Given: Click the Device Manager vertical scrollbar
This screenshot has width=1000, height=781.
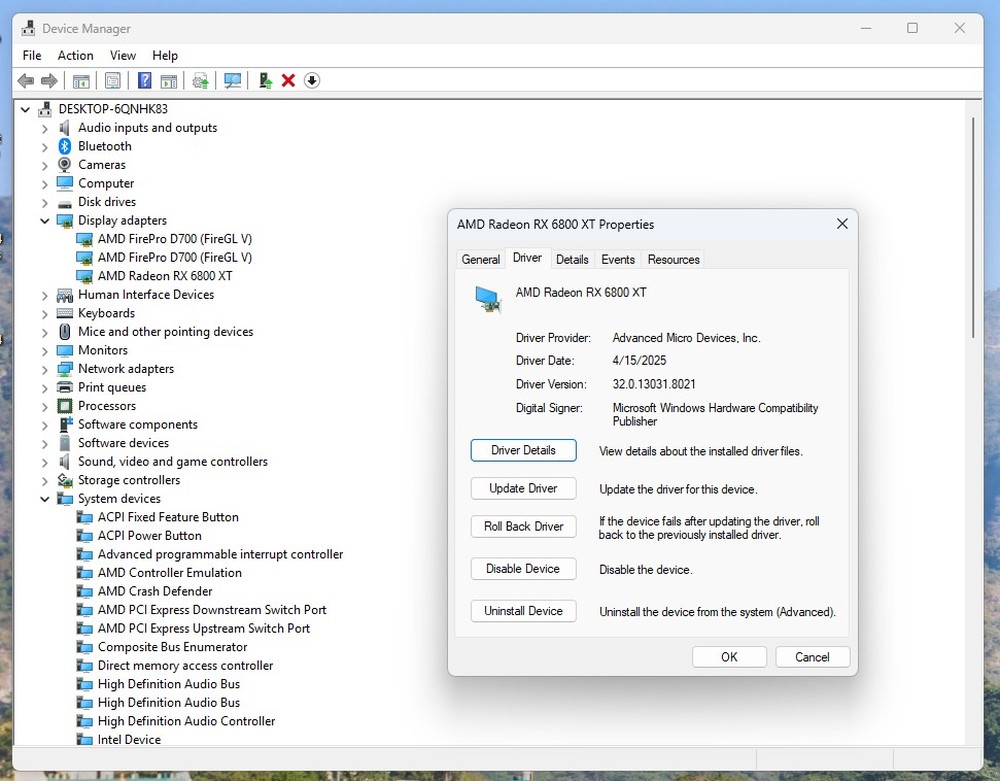Looking at the screenshot, I should (973, 228).
